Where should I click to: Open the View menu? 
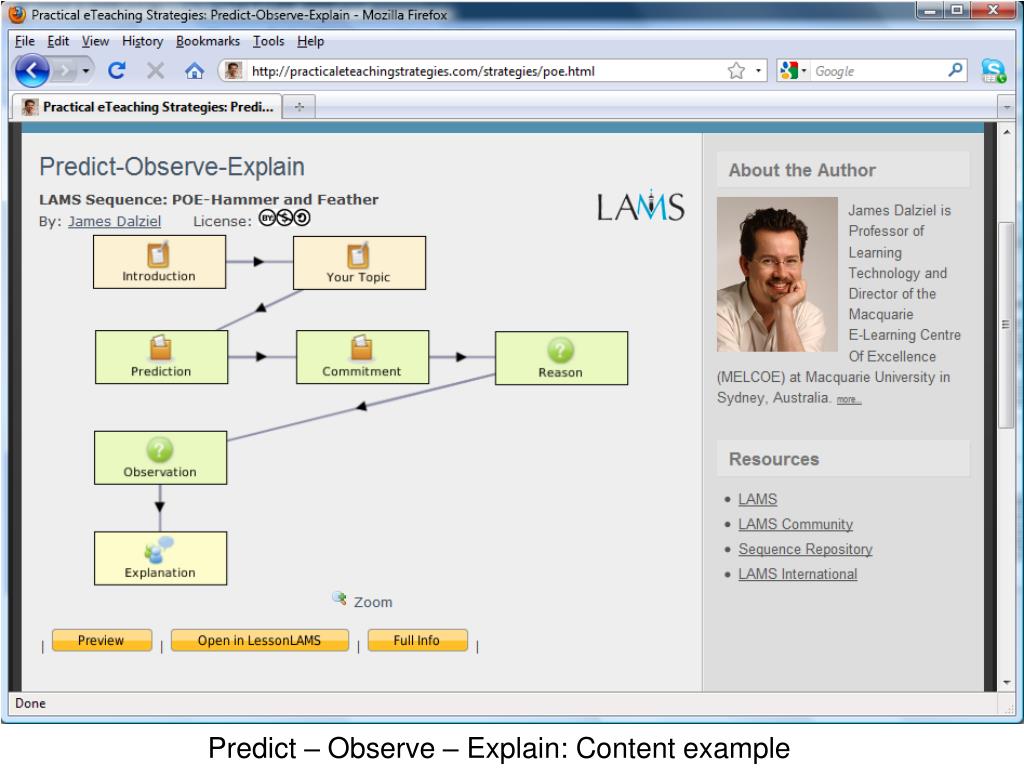coord(95,41)
